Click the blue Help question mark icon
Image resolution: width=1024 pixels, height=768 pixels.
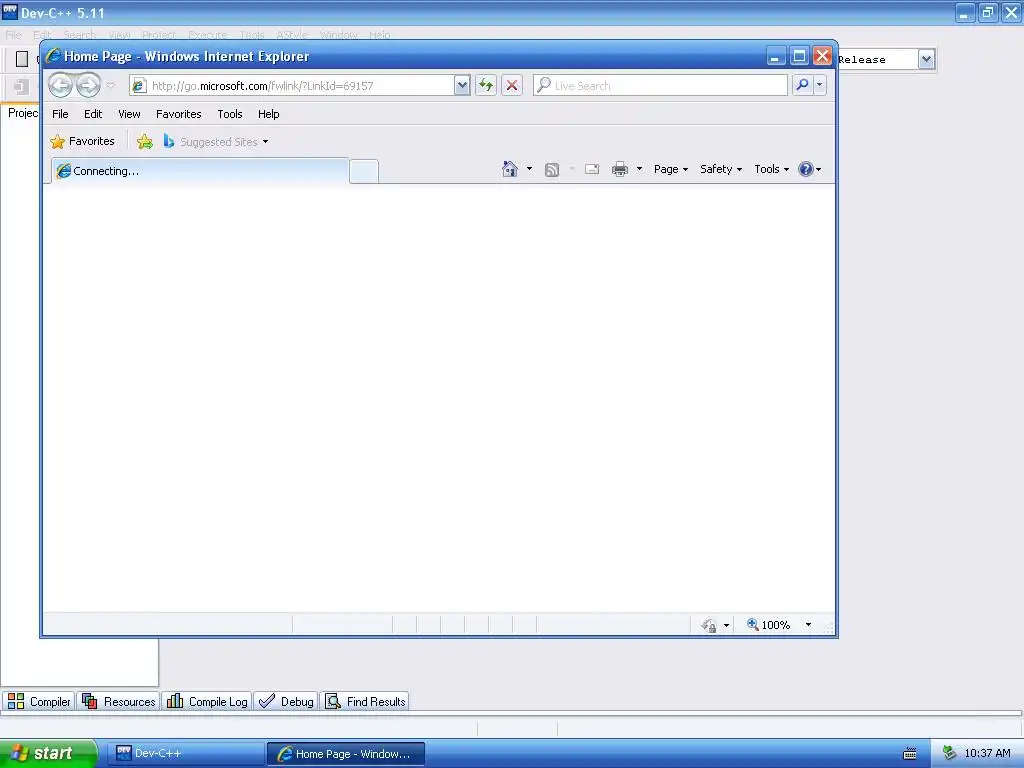click(x=806, y=169)
